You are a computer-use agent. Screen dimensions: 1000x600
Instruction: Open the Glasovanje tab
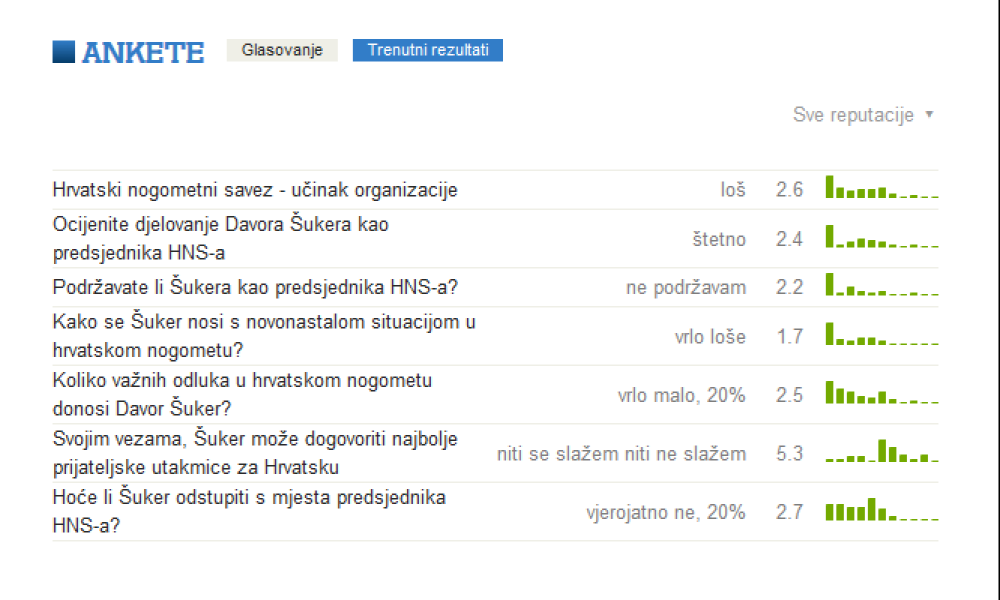pos(282,50)
